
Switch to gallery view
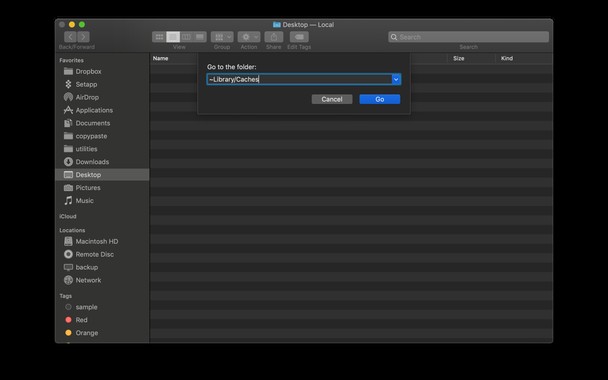[200, 37]
